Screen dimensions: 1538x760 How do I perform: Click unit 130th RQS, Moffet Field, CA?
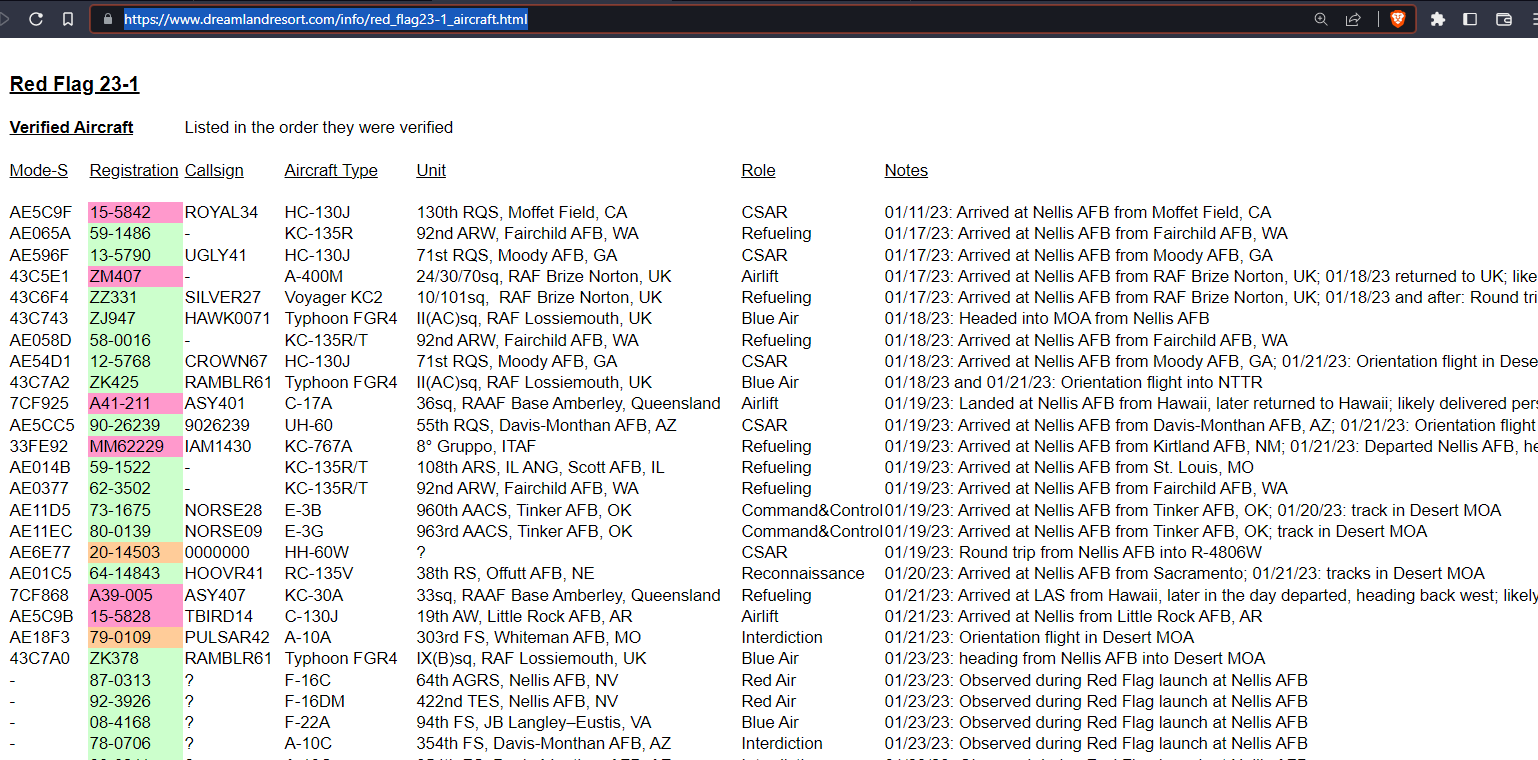point(522,212)
